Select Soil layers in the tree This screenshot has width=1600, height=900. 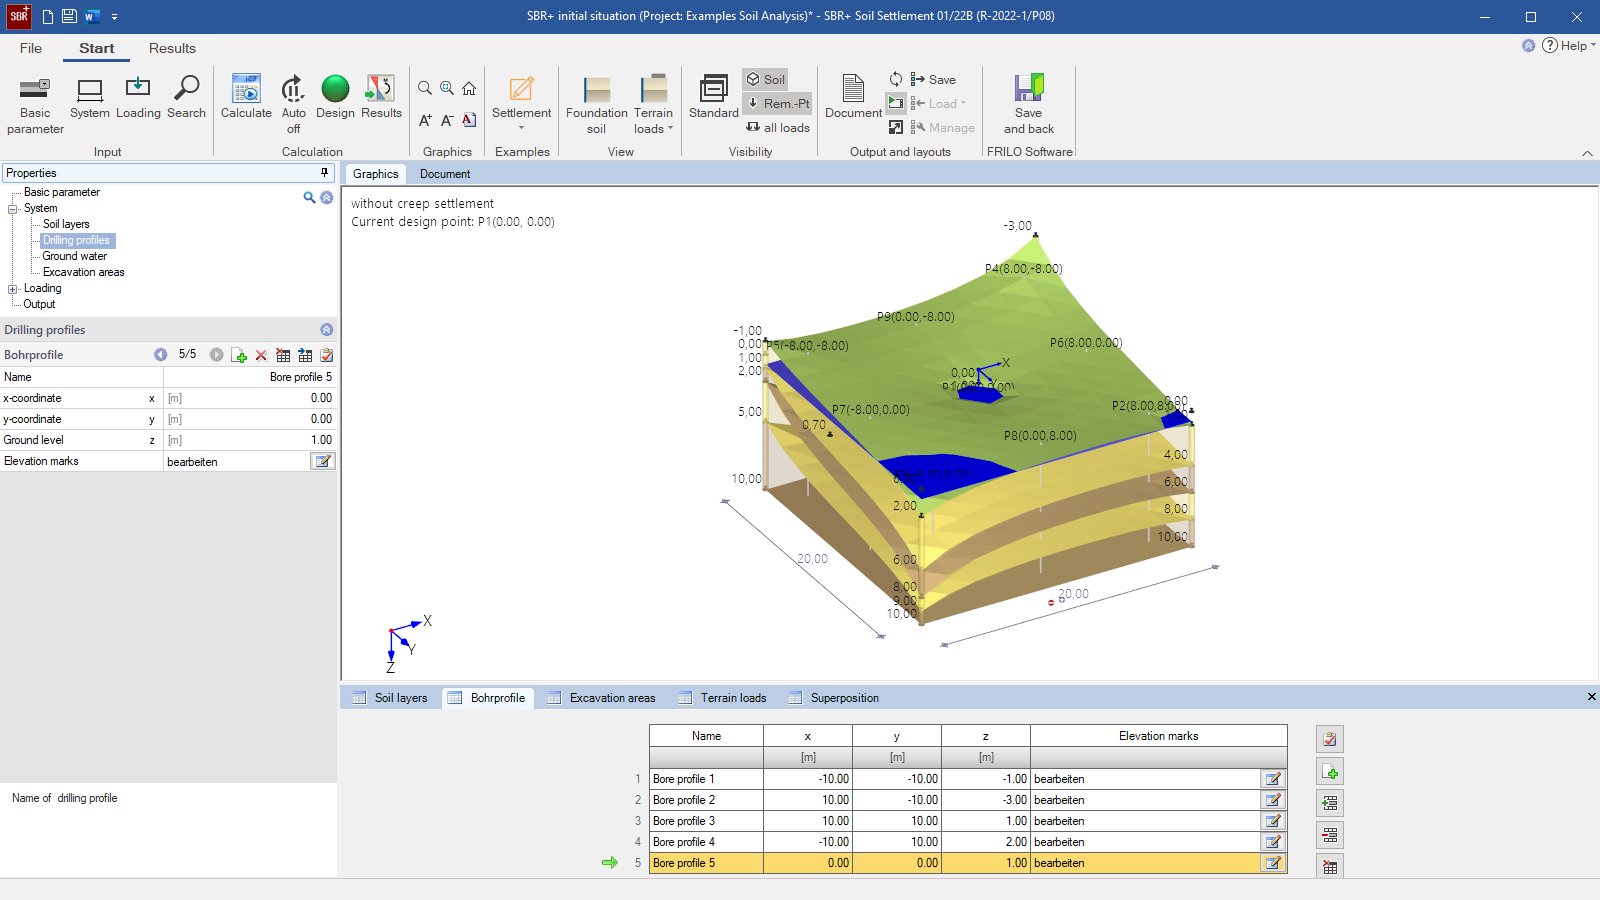pyautogui.click(x=66, y=224)
